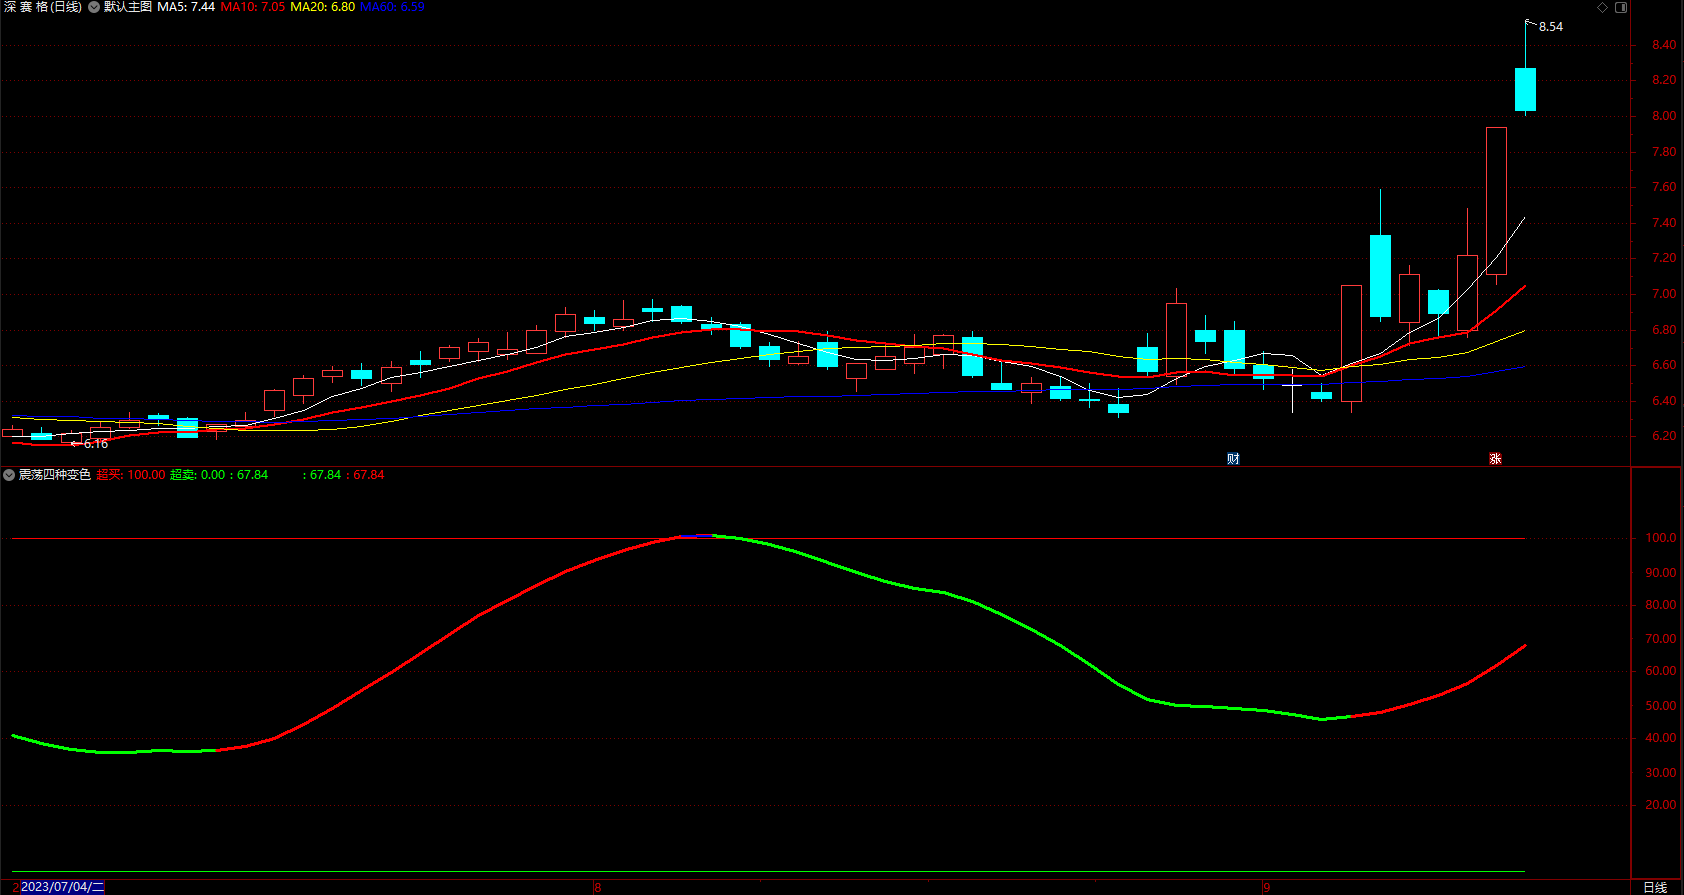The width and height of the screenshot is (1684, 895).
Task: Click the 6.20 price axis label
Action: point(1664,436)
